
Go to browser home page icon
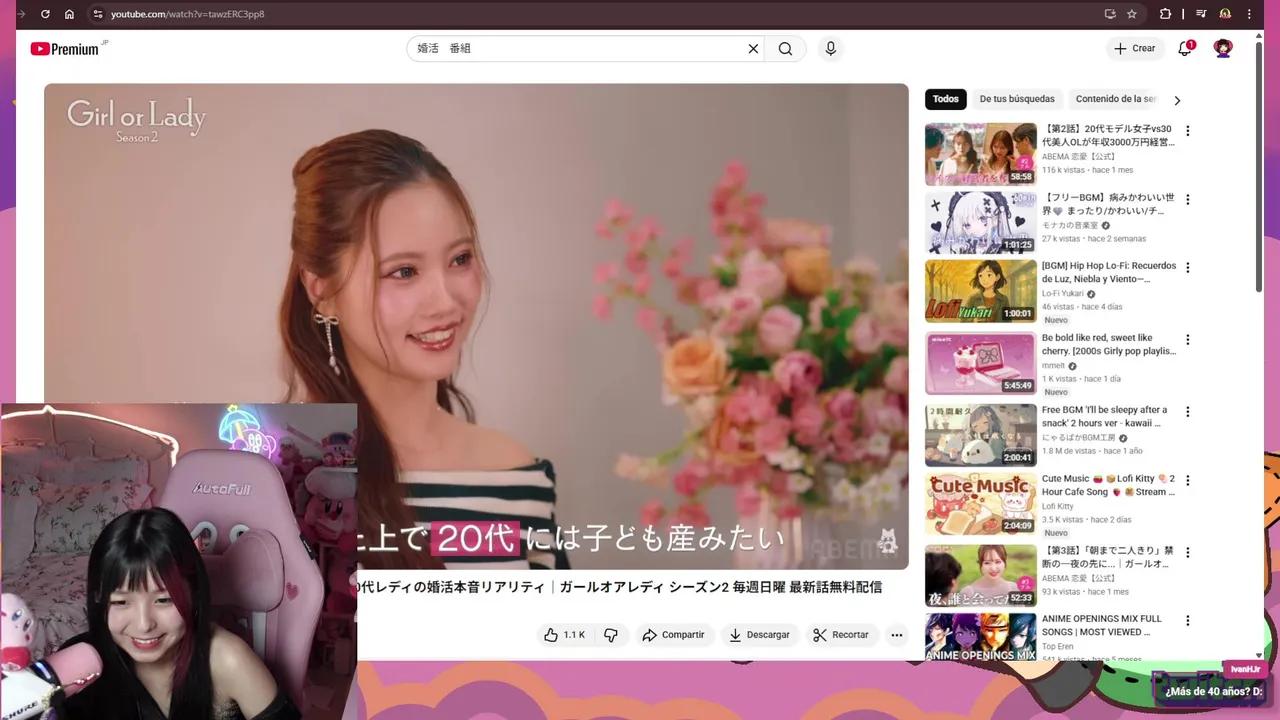click(x=69, y=14)
